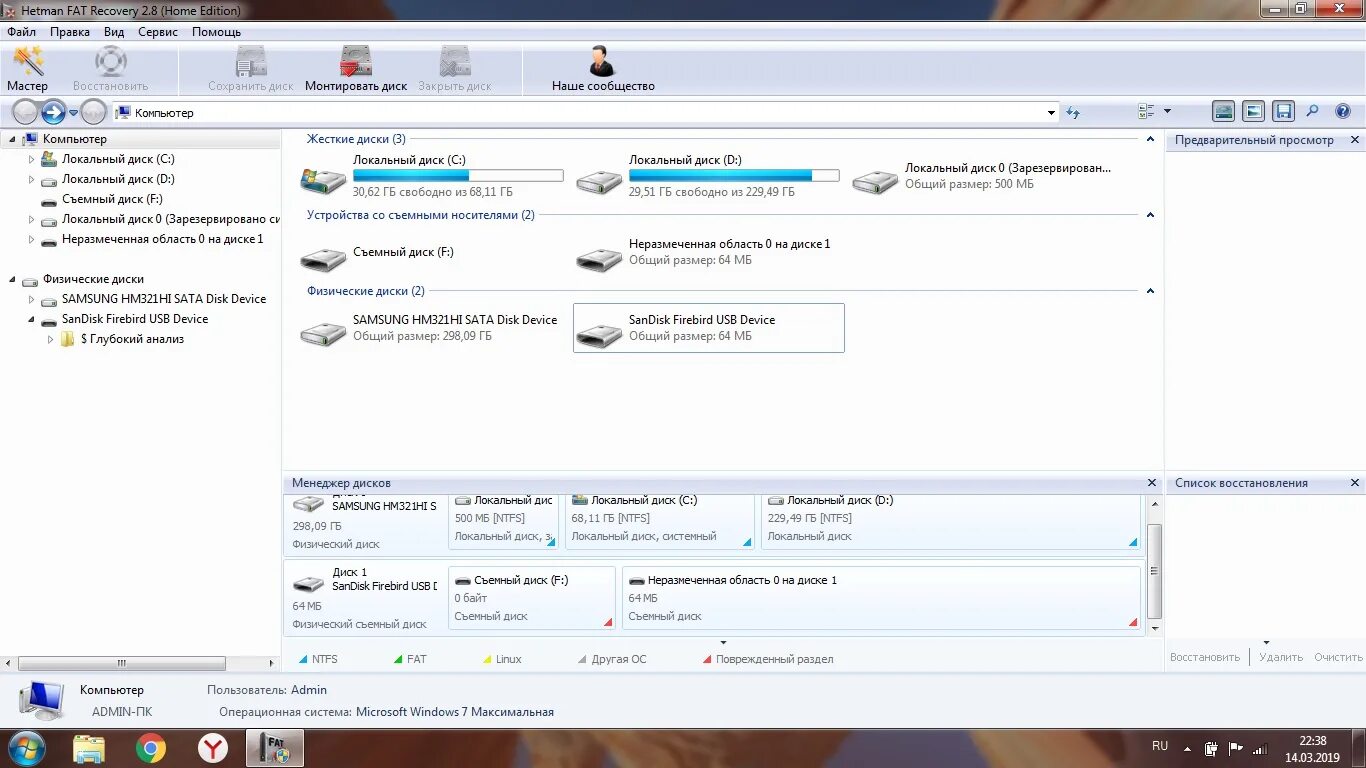
Task: Click the RU language indicator in tray
Action: coord(1160,746)
